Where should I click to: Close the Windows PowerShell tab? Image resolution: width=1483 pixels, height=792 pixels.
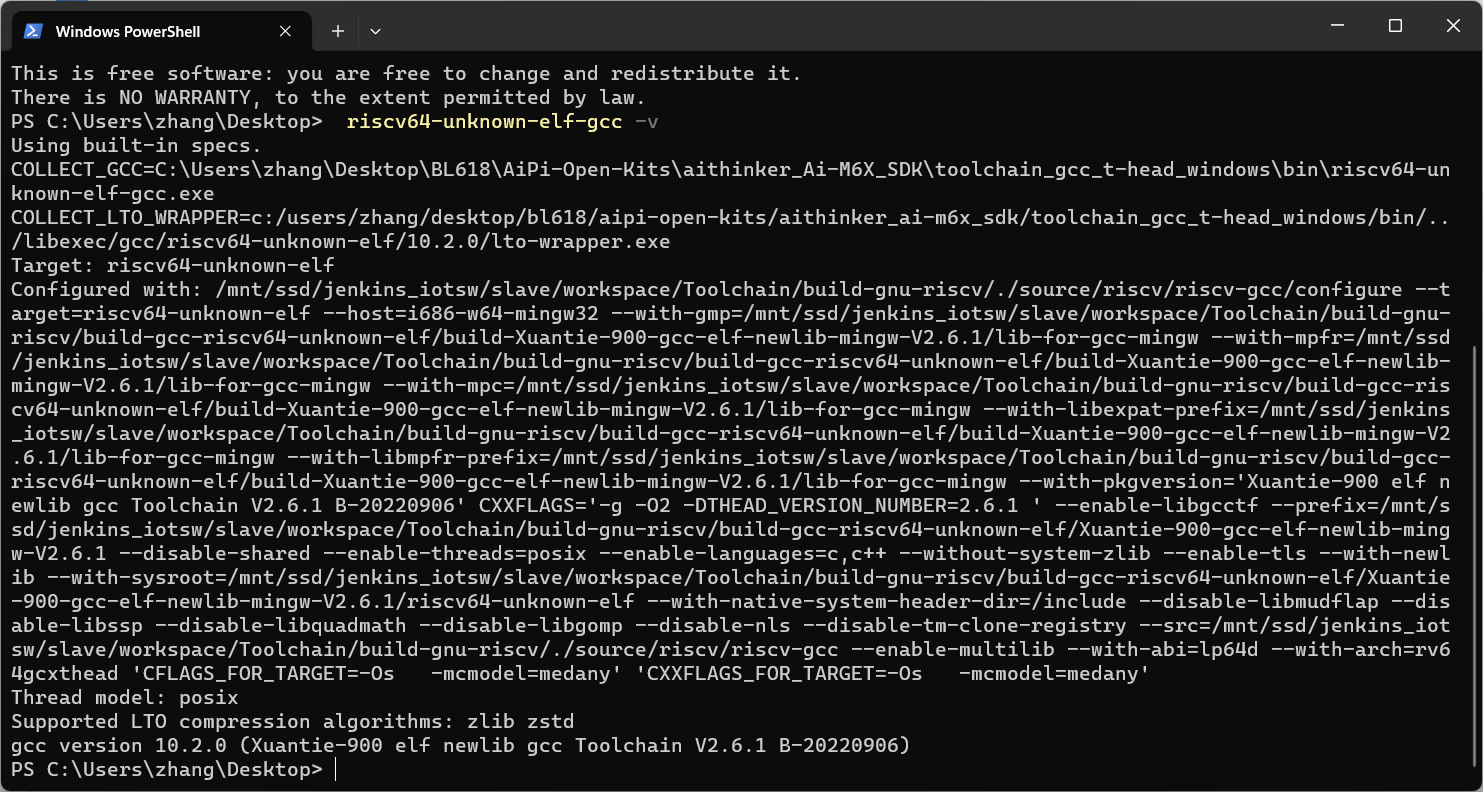286,31
